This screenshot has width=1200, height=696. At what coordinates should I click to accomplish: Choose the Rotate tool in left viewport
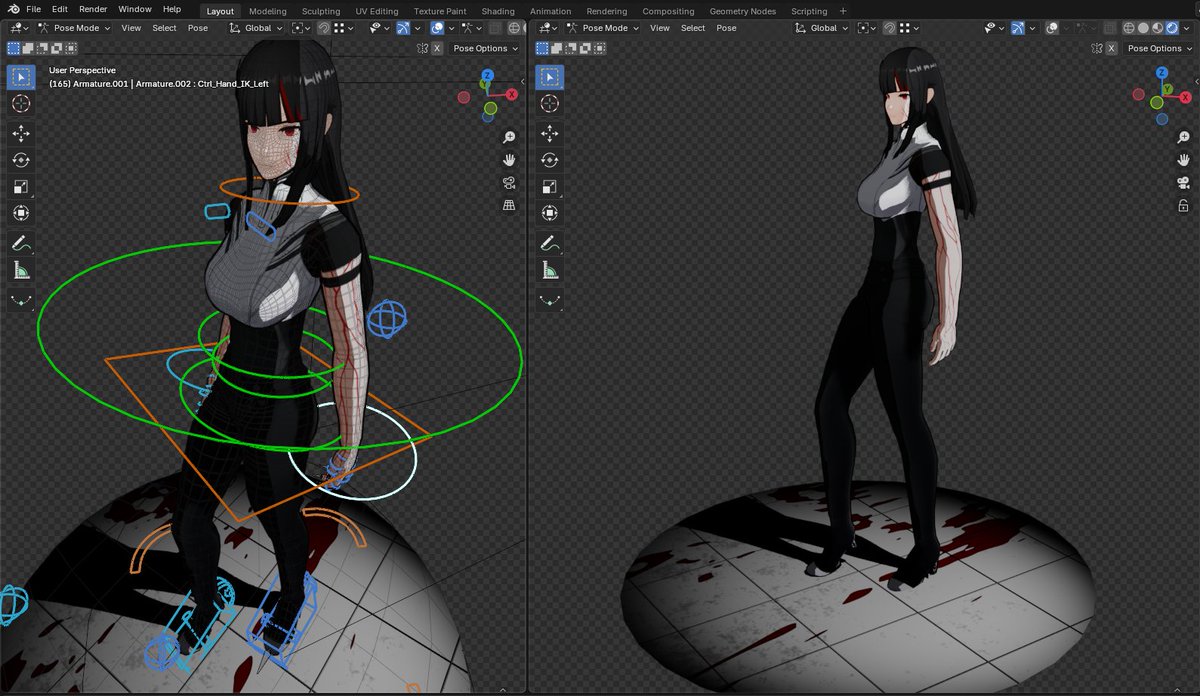coord(21,160)
